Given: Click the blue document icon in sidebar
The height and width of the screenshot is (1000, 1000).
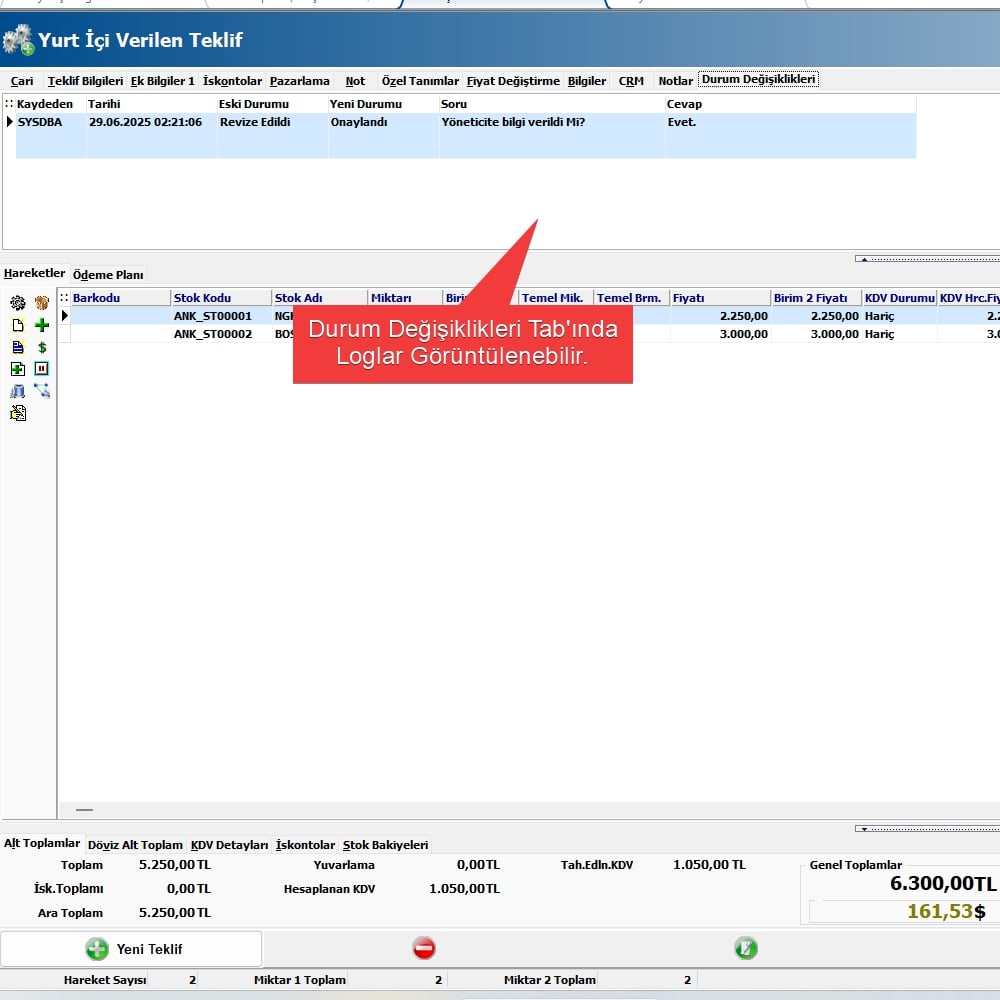Looking at the screenshot, I should tap(17, 347).
